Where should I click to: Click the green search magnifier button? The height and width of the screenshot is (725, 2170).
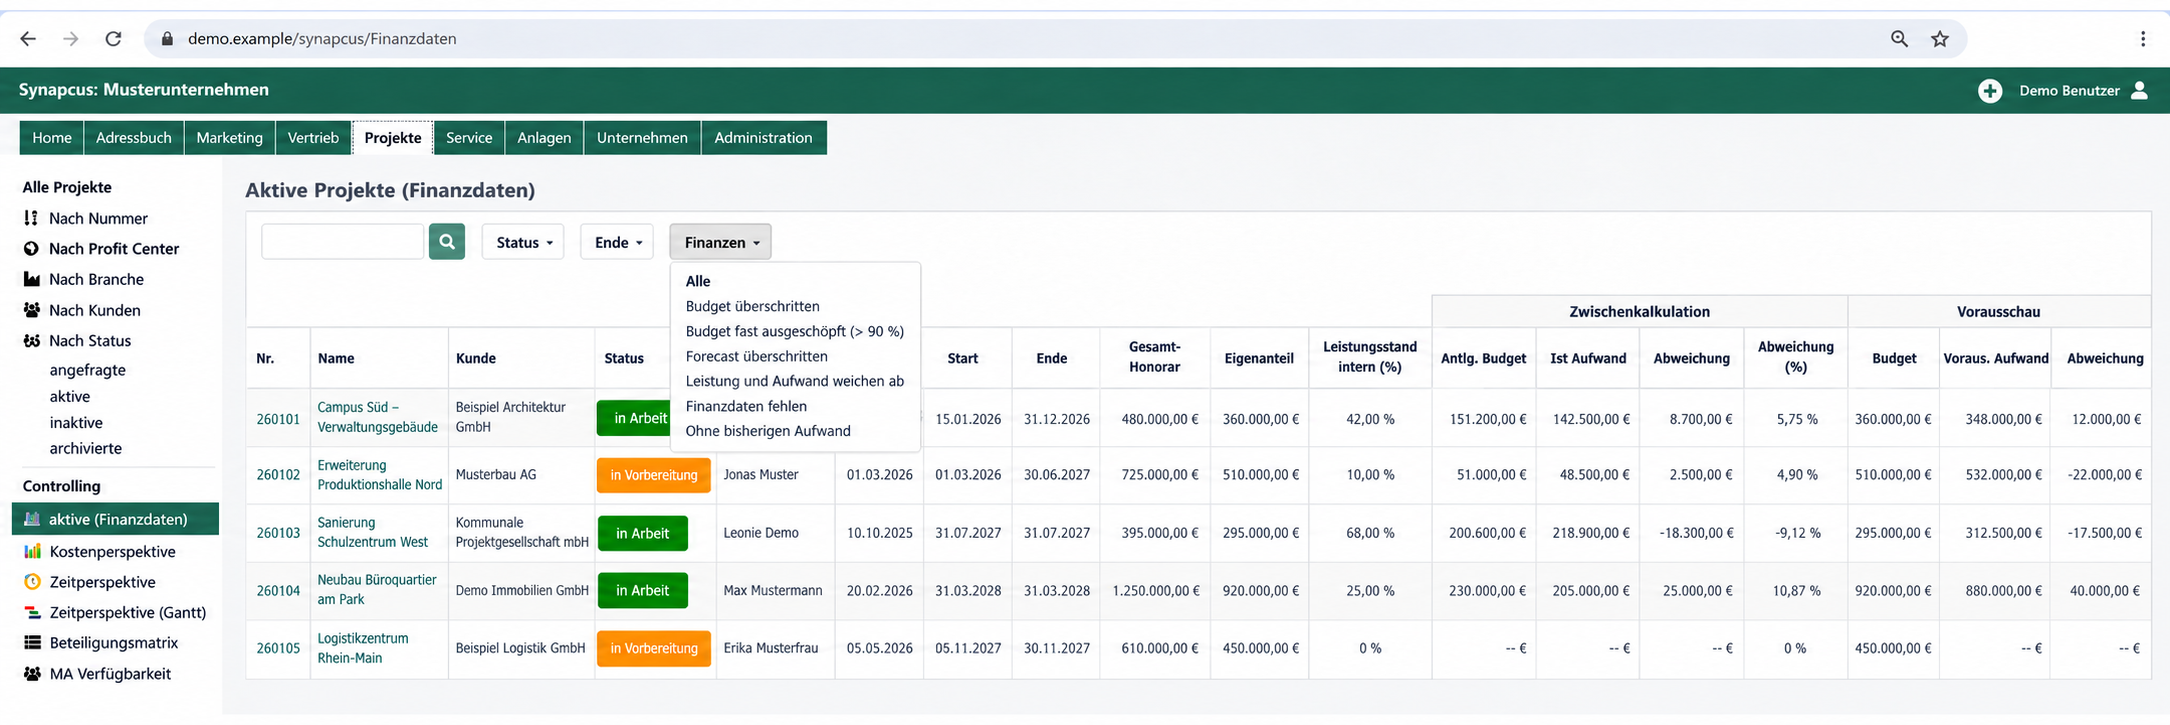(446, 242)
